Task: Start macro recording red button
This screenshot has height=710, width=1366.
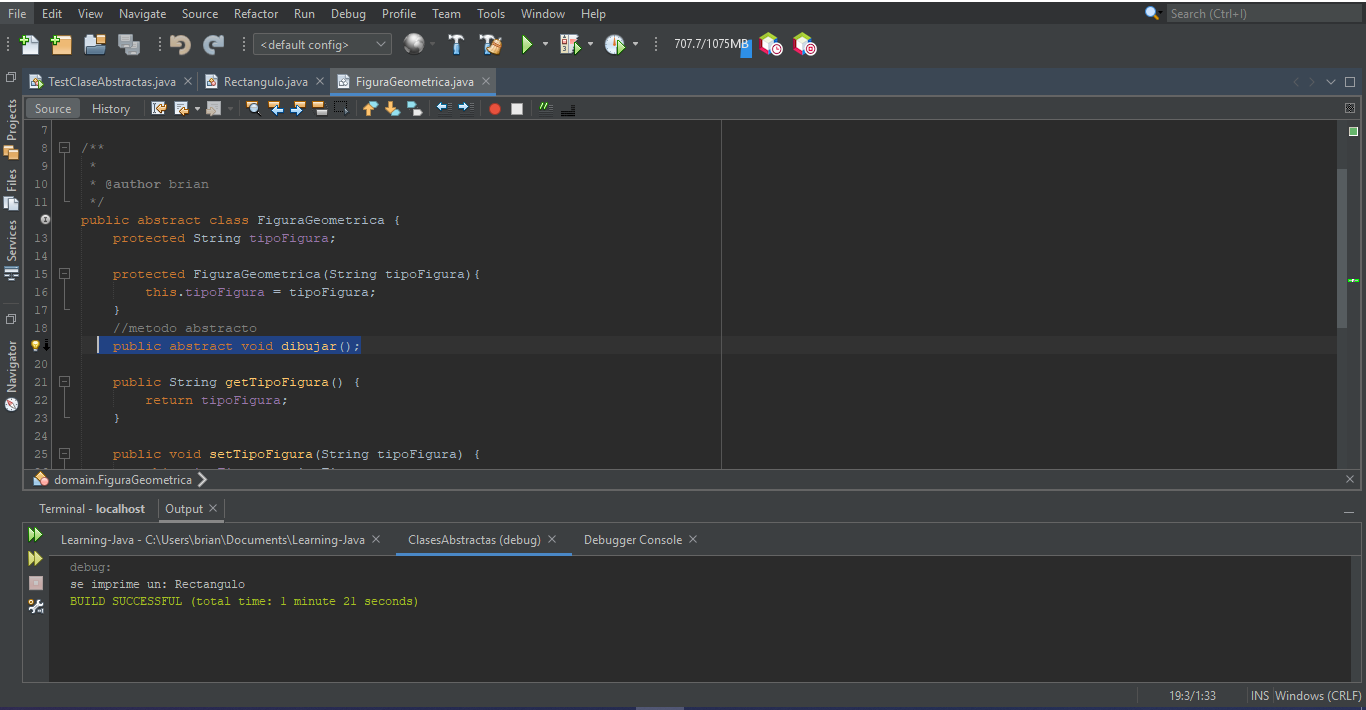Action: coord(494,108)
